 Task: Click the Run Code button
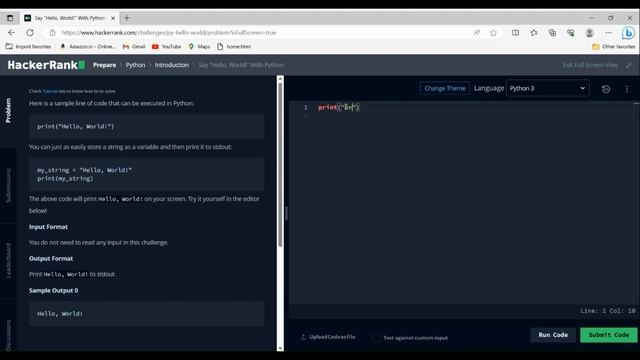click(x=553, y=335)
